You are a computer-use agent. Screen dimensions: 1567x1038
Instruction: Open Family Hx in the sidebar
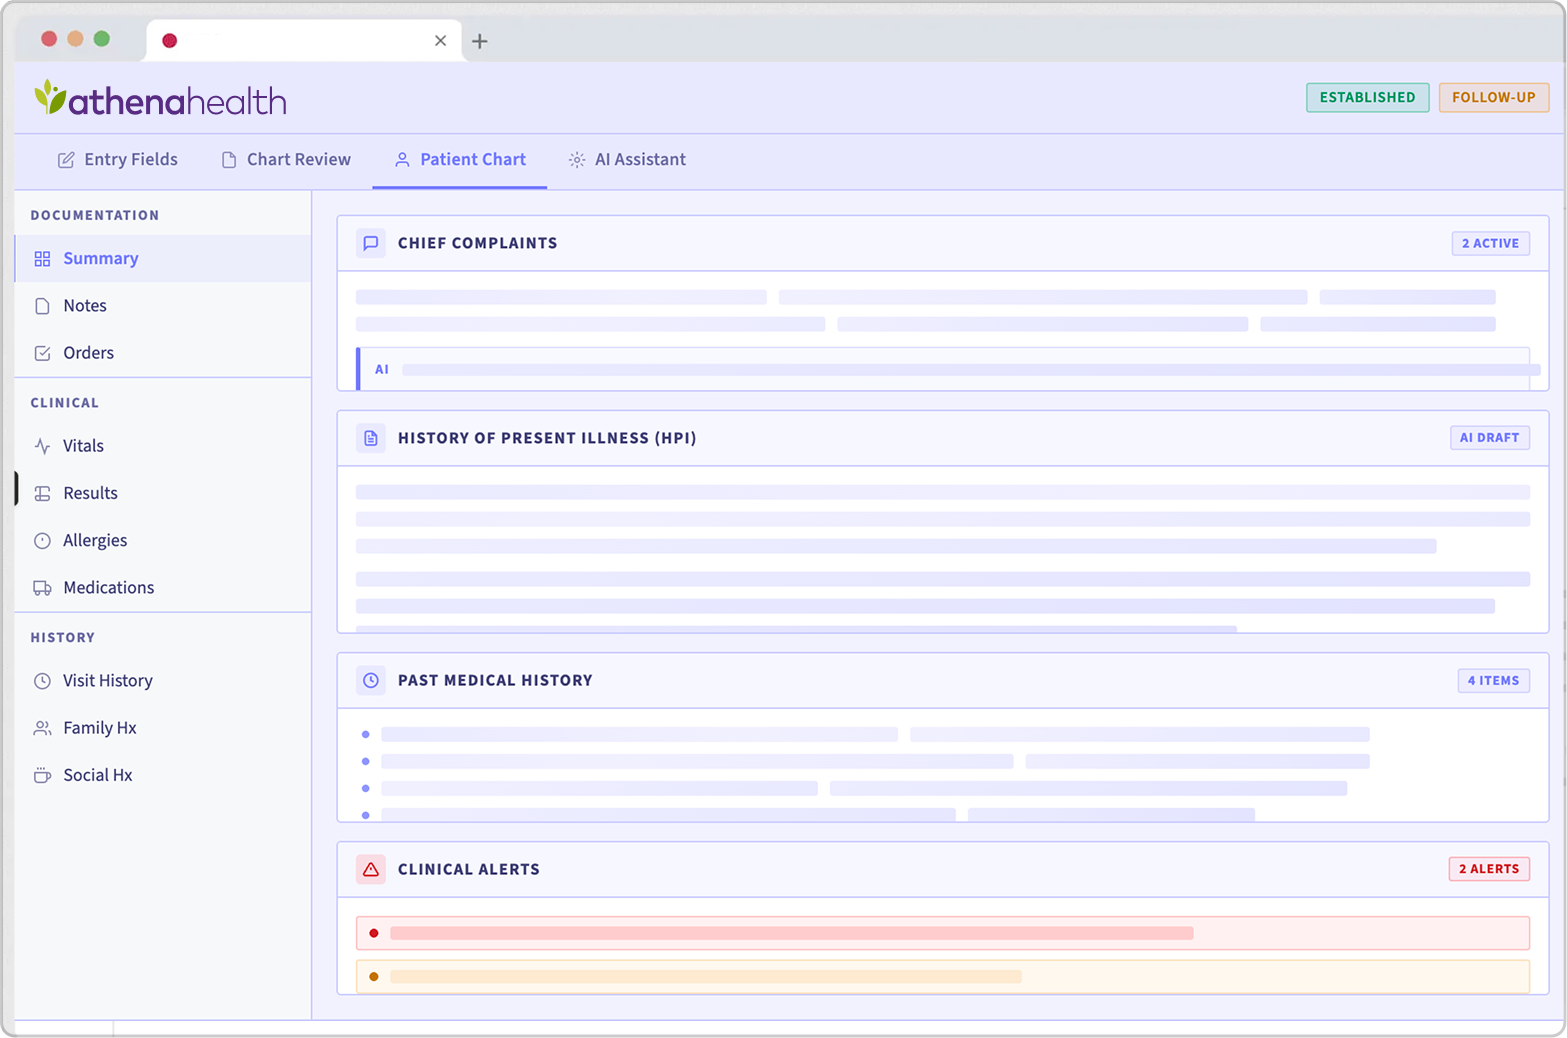coord(163,728)
